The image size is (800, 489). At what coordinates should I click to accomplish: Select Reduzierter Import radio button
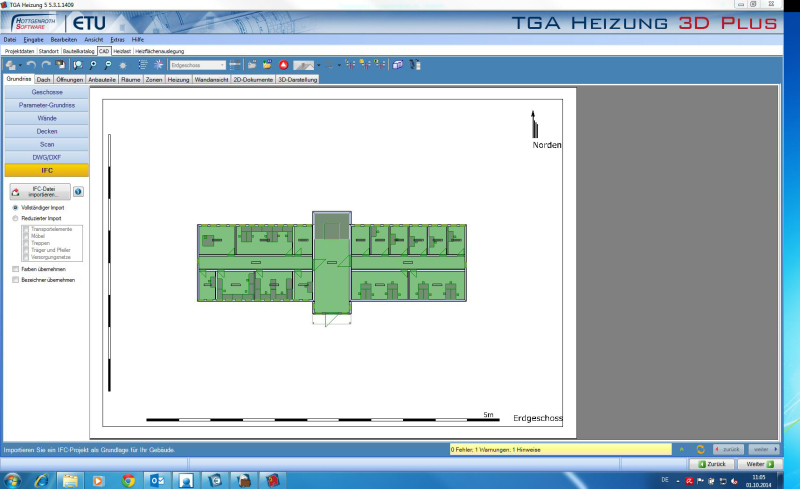coord(15,218)
